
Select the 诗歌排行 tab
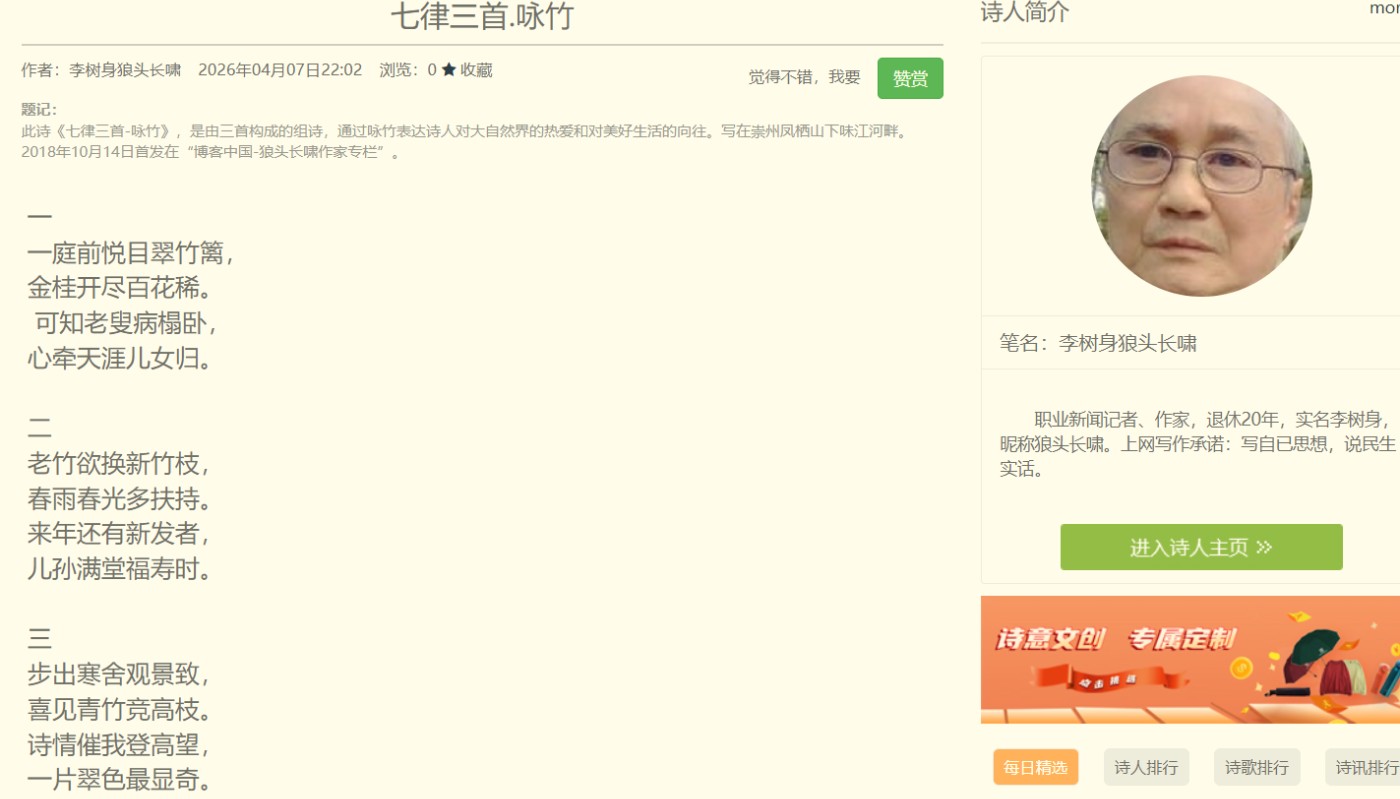(1256, 767)
